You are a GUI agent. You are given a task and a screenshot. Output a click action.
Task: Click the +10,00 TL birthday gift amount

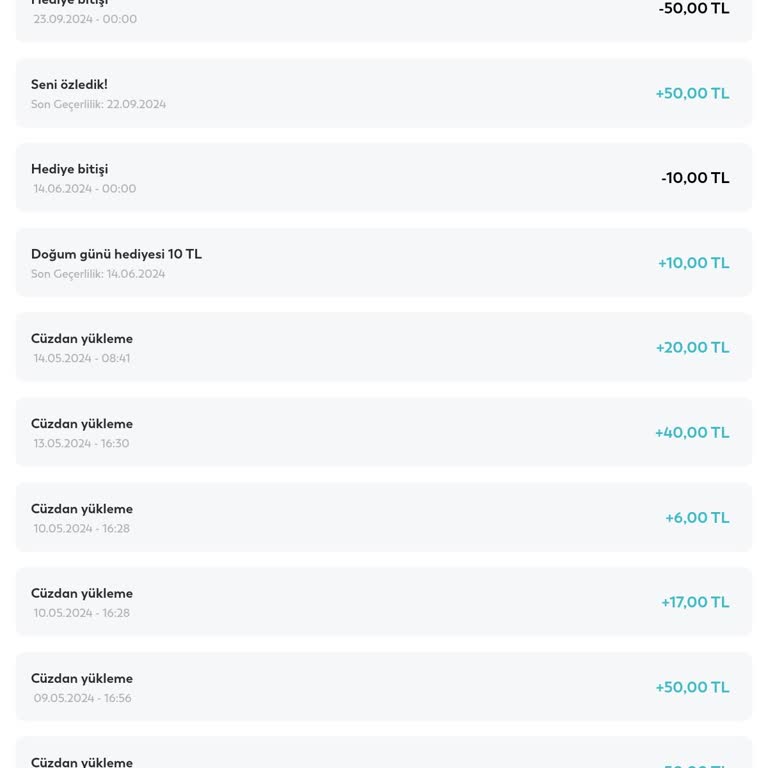693,263
